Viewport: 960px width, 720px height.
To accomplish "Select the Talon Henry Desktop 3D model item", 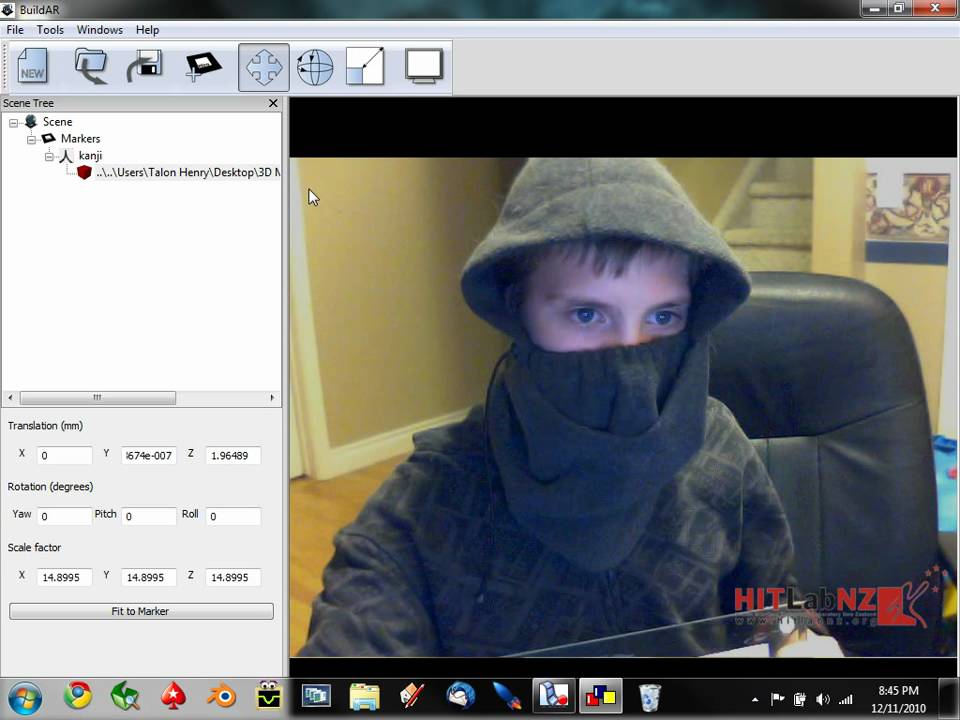I will pos(187,173).
